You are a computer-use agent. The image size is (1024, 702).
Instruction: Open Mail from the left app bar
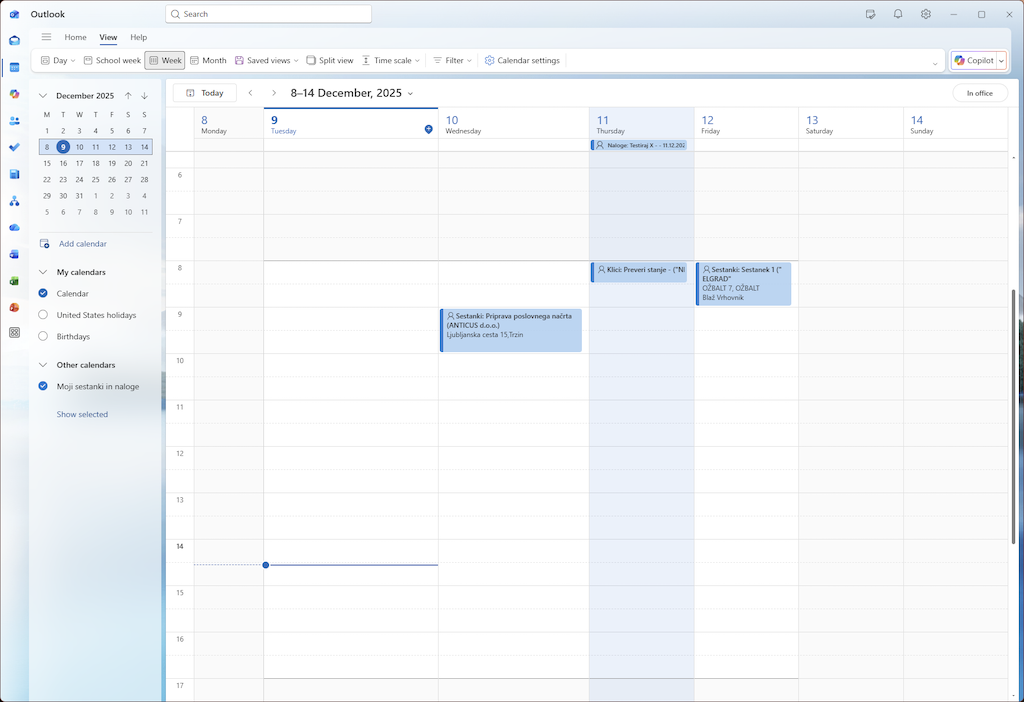[x=14, y=41]
